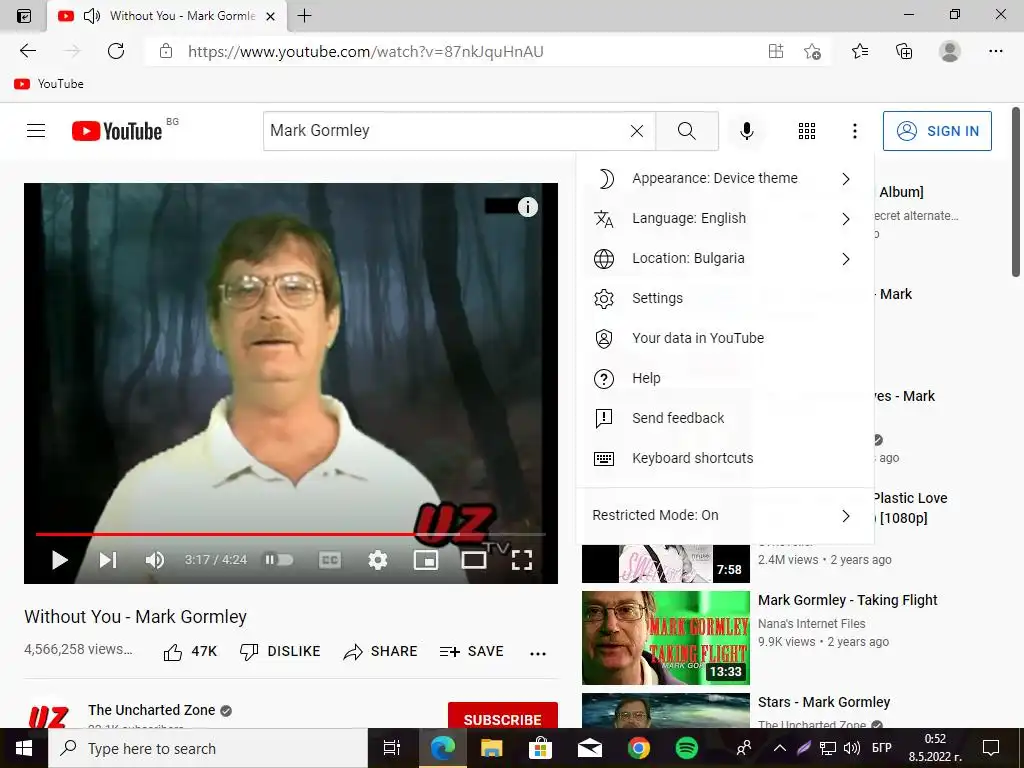1024x768 pixels.
Task: Open Language: English submenu
Action: point(725,218)
